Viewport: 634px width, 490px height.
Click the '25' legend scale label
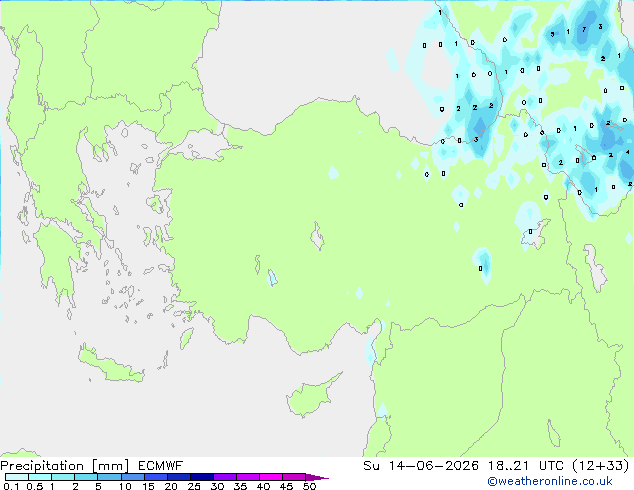click(x=194, y=486)
